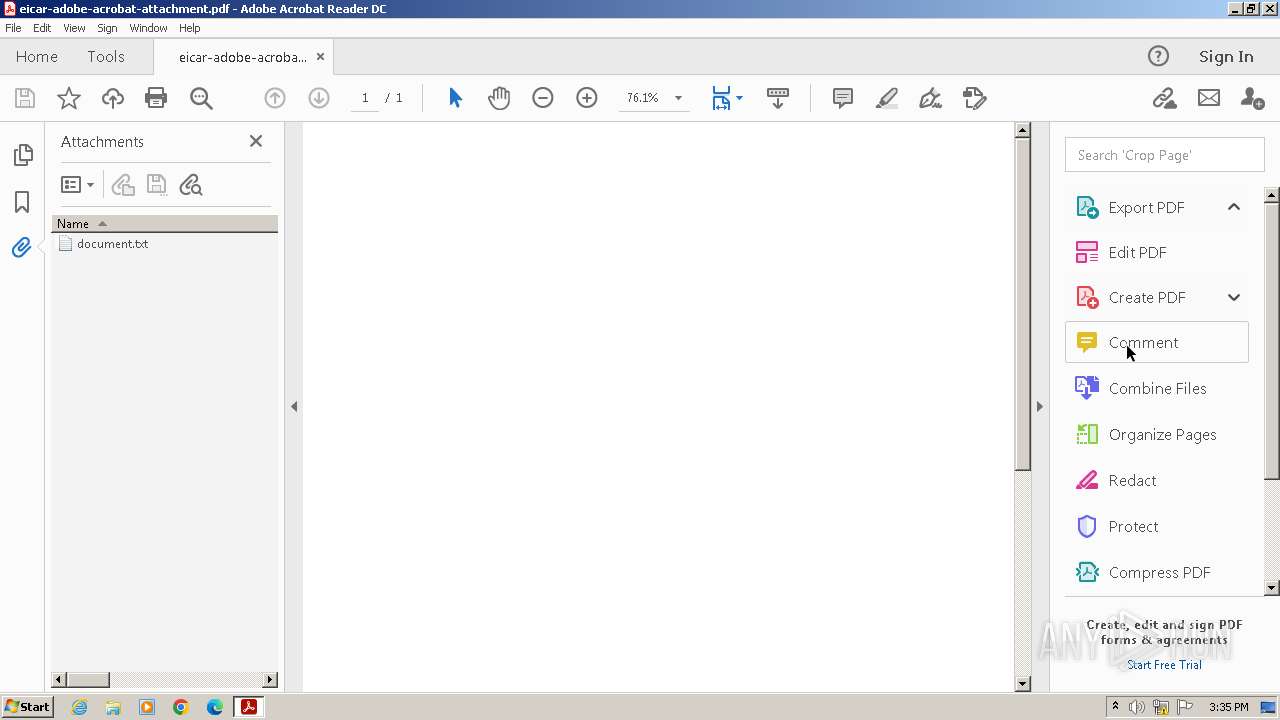Collapse the right tools pane arrow
Screen dimensions: 1280x720
point(1039,406)
